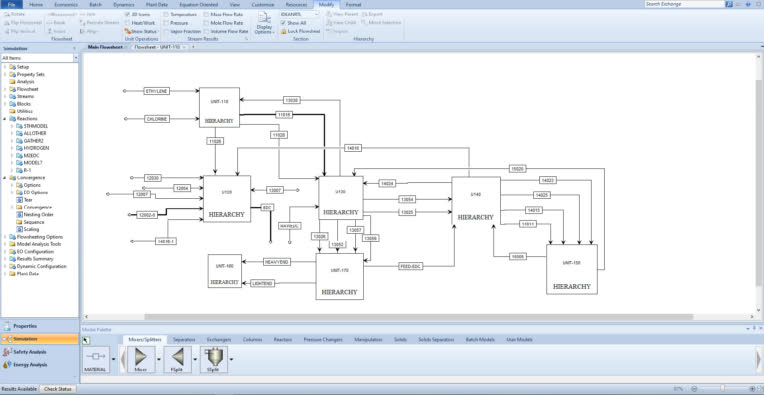This screenshot has height=395, width=764.
Task: Click the flowsheet horizontal scrollbar
Action: 418,317
